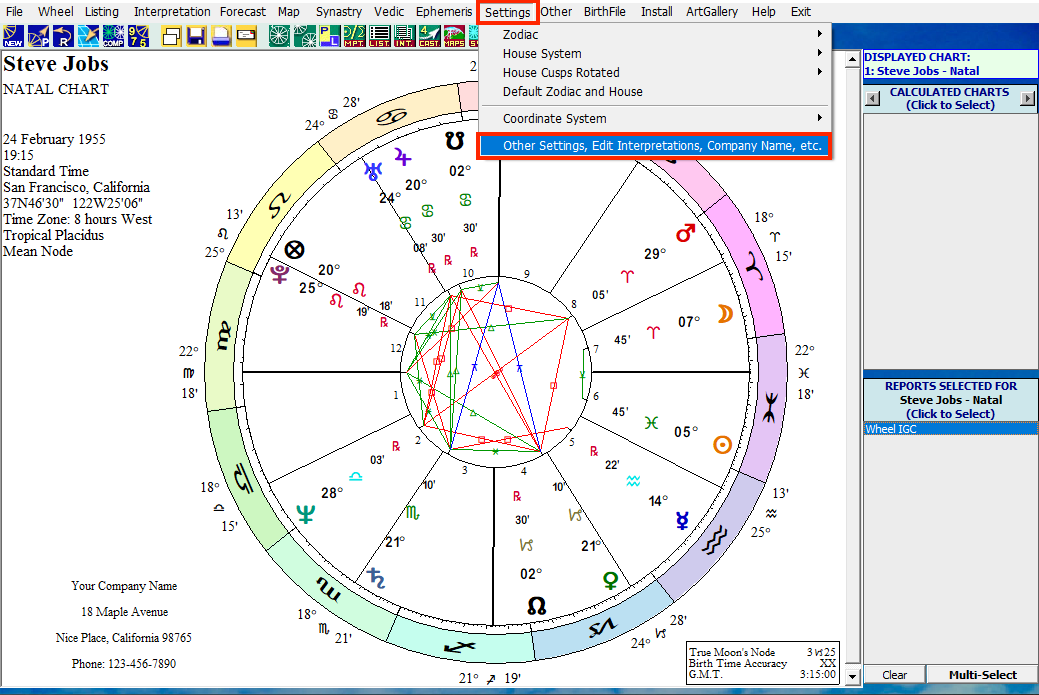Click the calculated charts right arrow

1027,99
